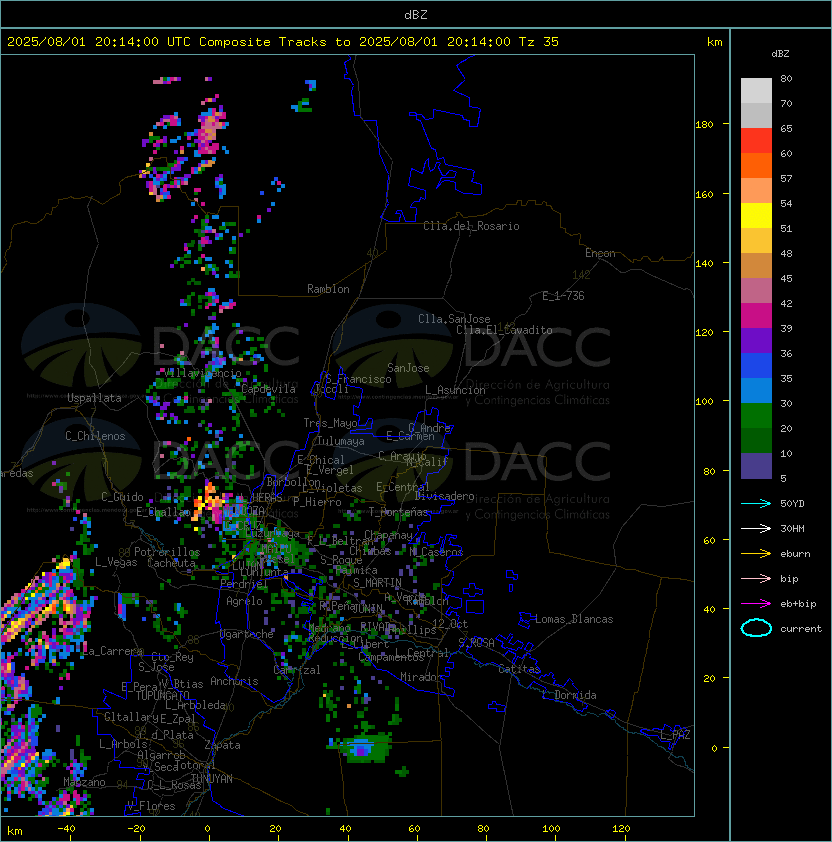
Task: Click the 'S_Francisco' place label
Action: (358, 379)
